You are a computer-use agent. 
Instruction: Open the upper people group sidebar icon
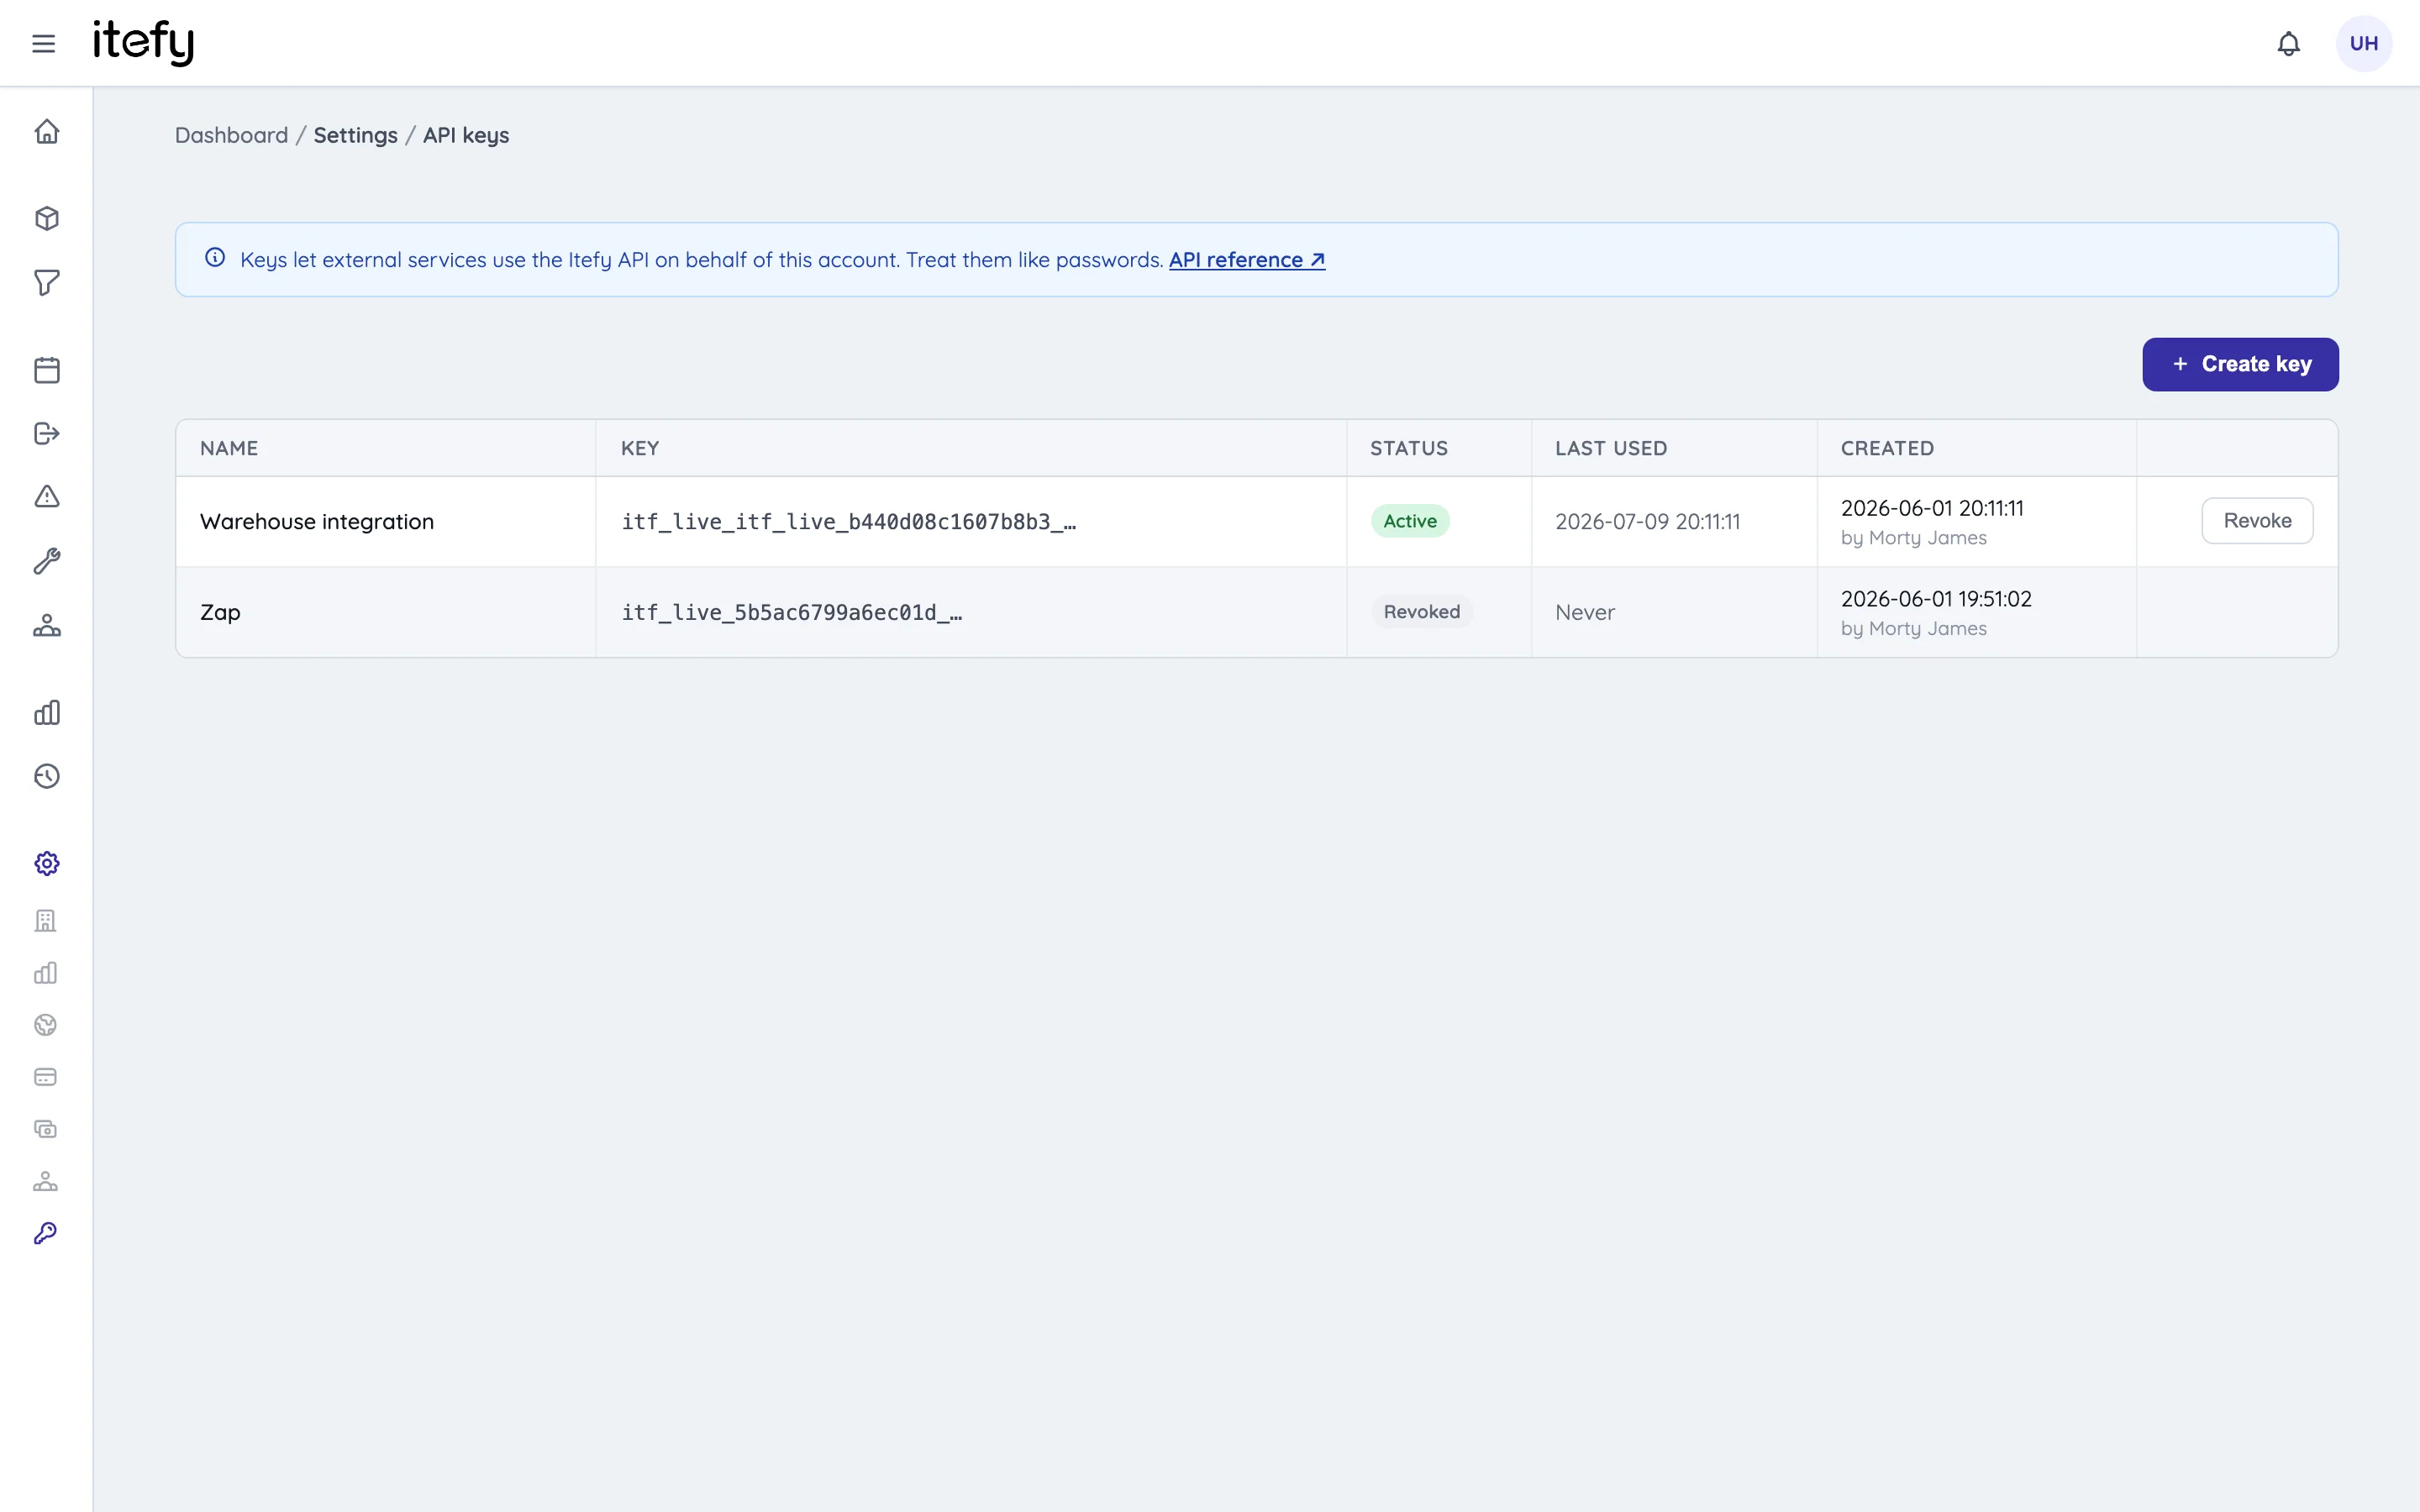click(x=47, y=626)
